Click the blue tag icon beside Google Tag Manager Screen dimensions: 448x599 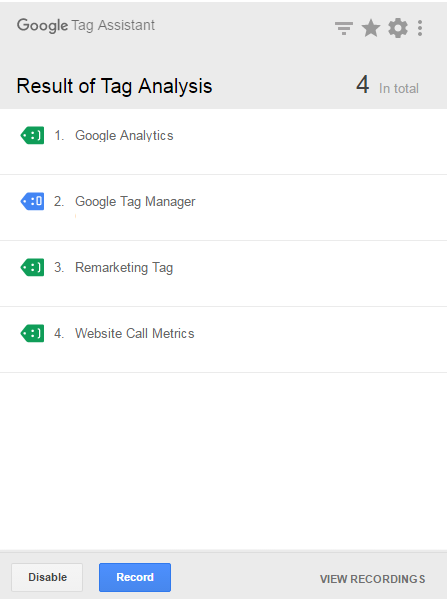pos(32,201)
